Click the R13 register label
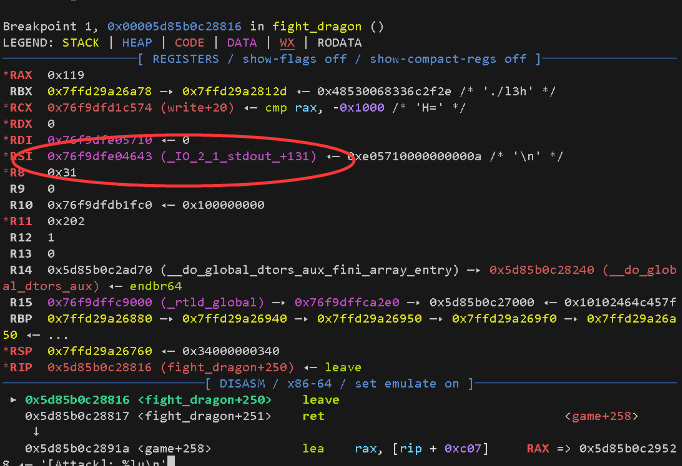Viewport: 682px width, 466px height. pyautogui.click(x=21, y=254)
